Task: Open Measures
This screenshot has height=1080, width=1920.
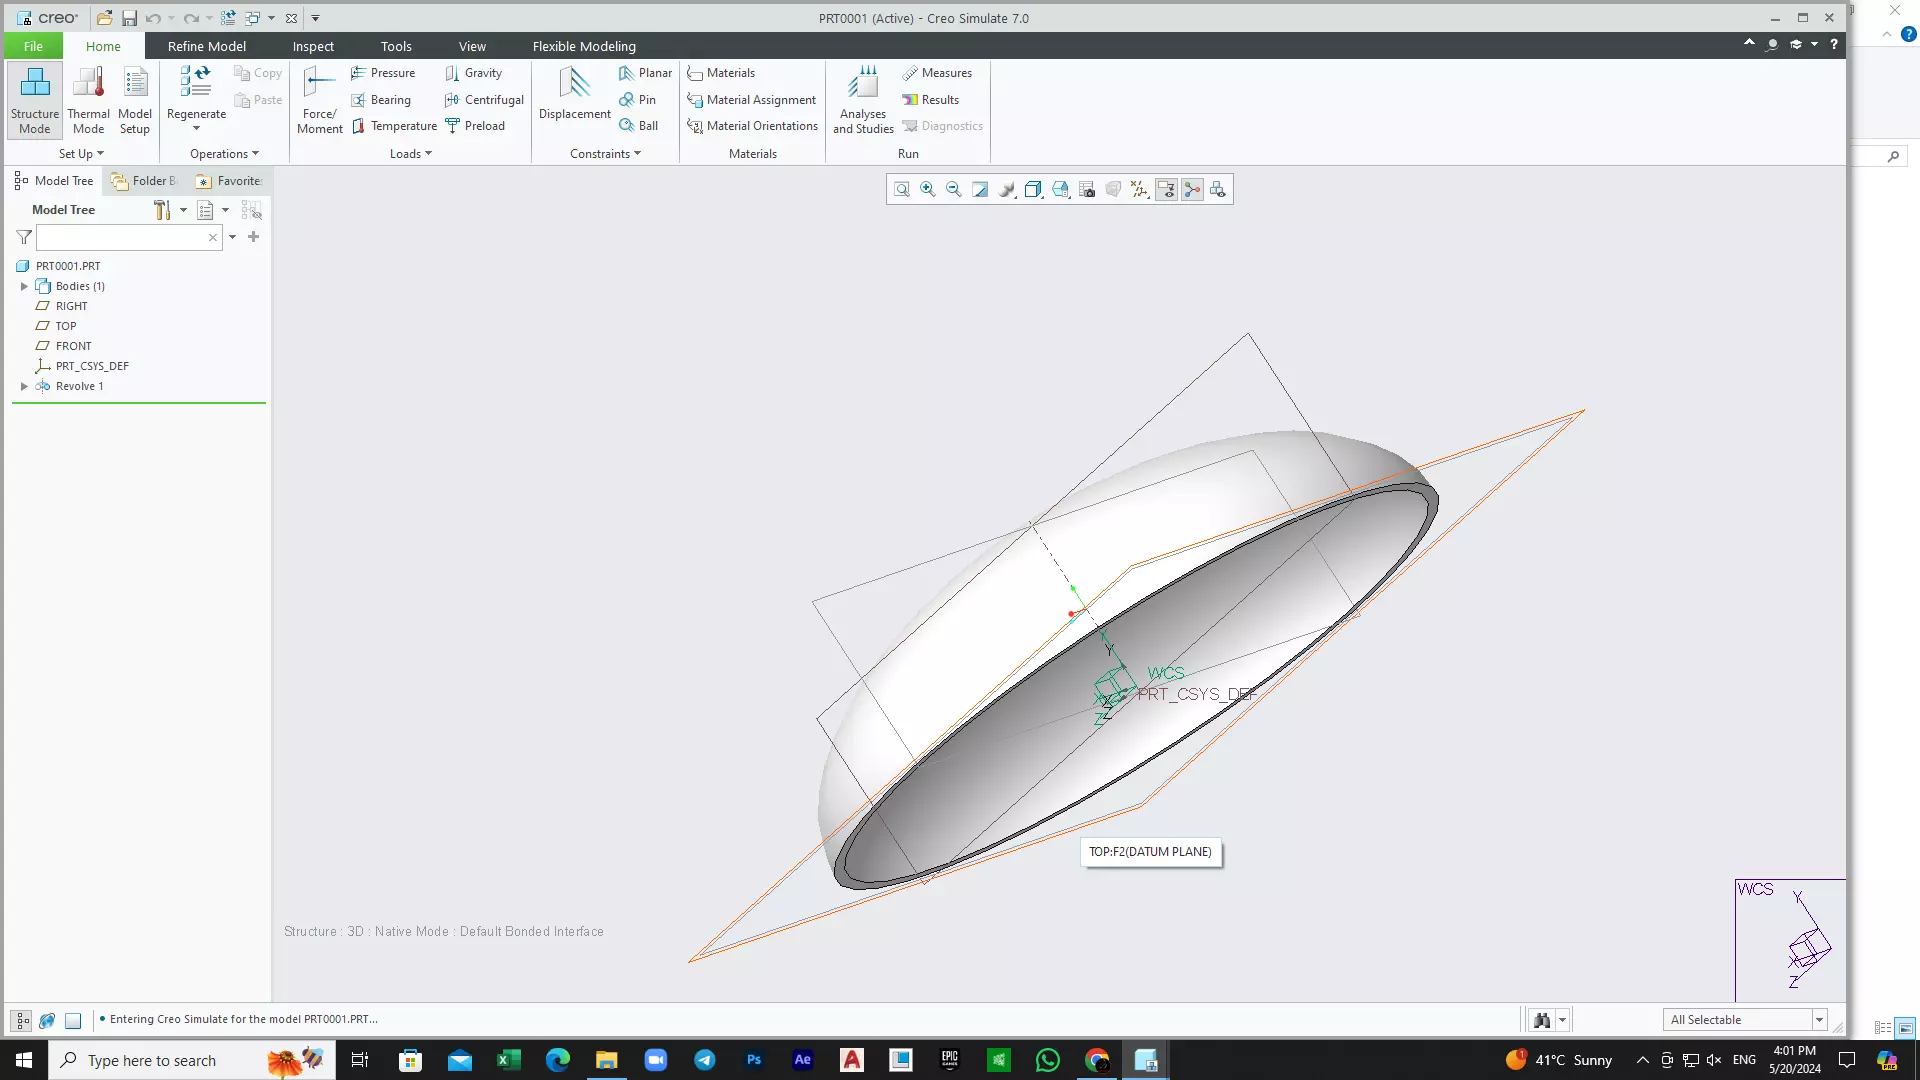Action: click(937, 73)
